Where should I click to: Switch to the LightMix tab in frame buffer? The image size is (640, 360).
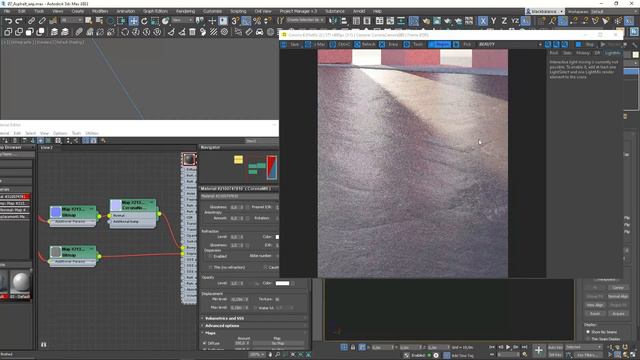pos(613,53)
